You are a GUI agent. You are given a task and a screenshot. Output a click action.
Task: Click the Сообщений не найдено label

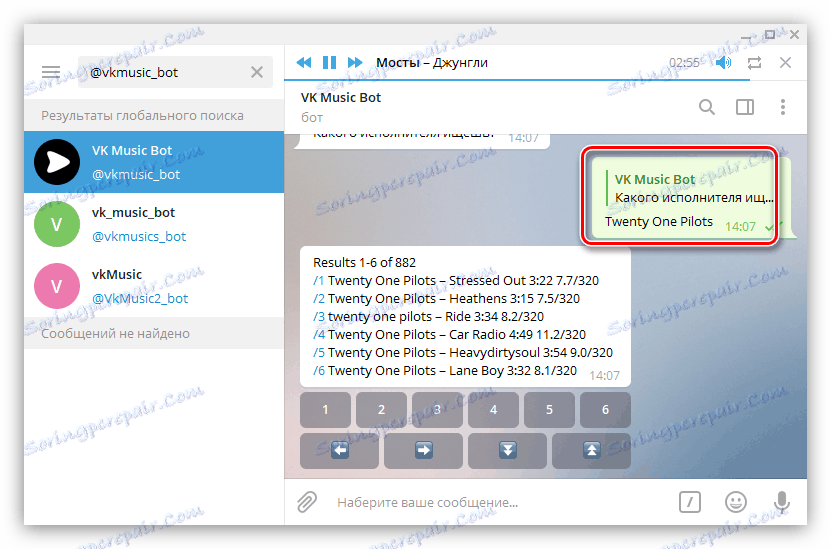point(115,333)
